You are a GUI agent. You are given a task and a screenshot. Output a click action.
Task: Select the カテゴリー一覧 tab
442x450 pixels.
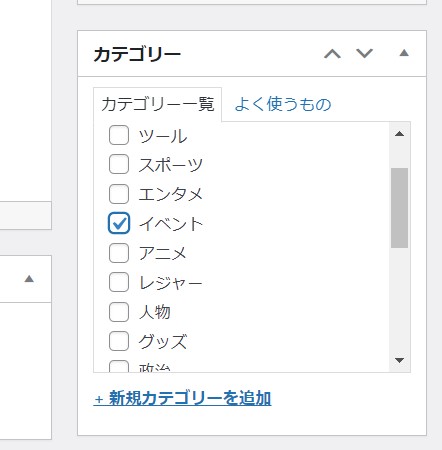coord(157,104)
